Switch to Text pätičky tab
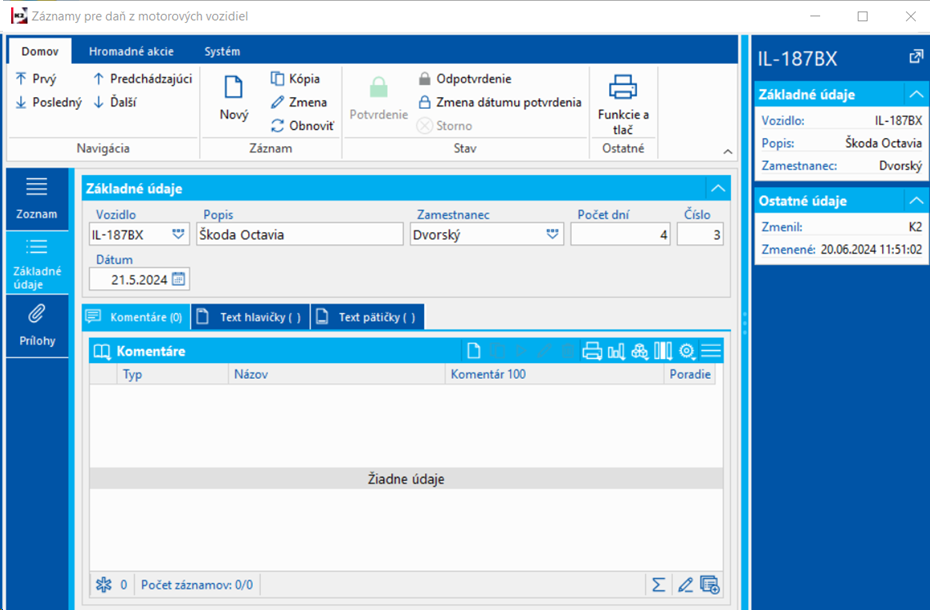930x610 pixels. tap(368, 317)
